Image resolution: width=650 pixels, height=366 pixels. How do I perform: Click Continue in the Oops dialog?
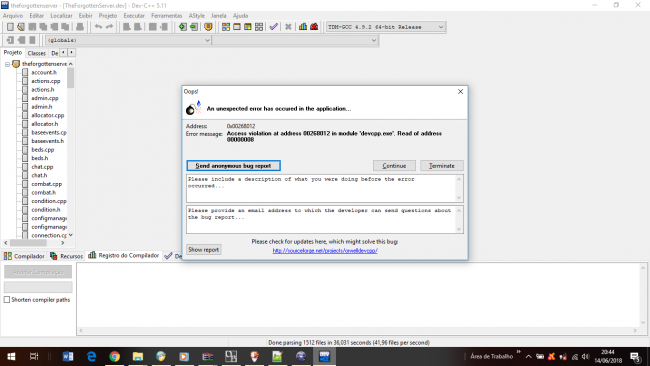click(x=394, y=165)
